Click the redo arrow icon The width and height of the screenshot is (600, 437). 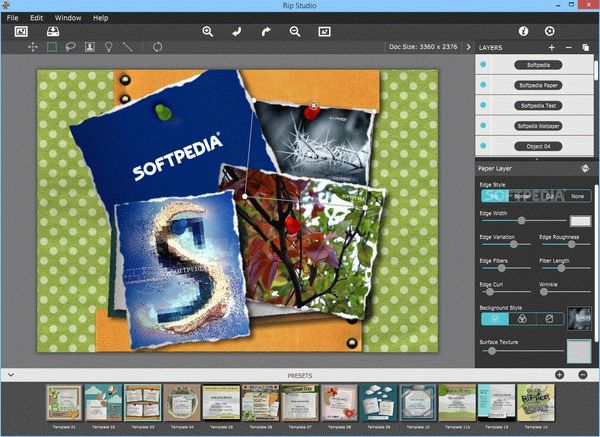[266, 32]
